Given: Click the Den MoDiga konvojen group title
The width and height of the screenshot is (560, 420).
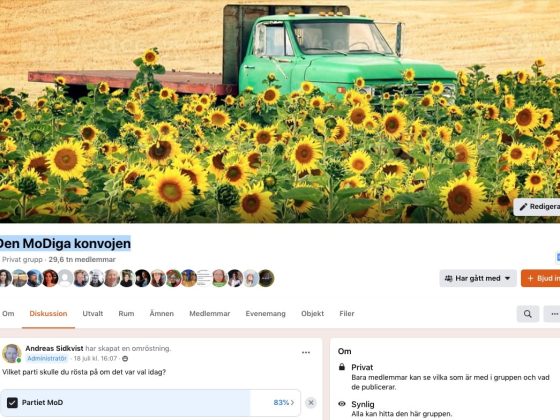Looking at the screenshot, I should pos(65,244).
